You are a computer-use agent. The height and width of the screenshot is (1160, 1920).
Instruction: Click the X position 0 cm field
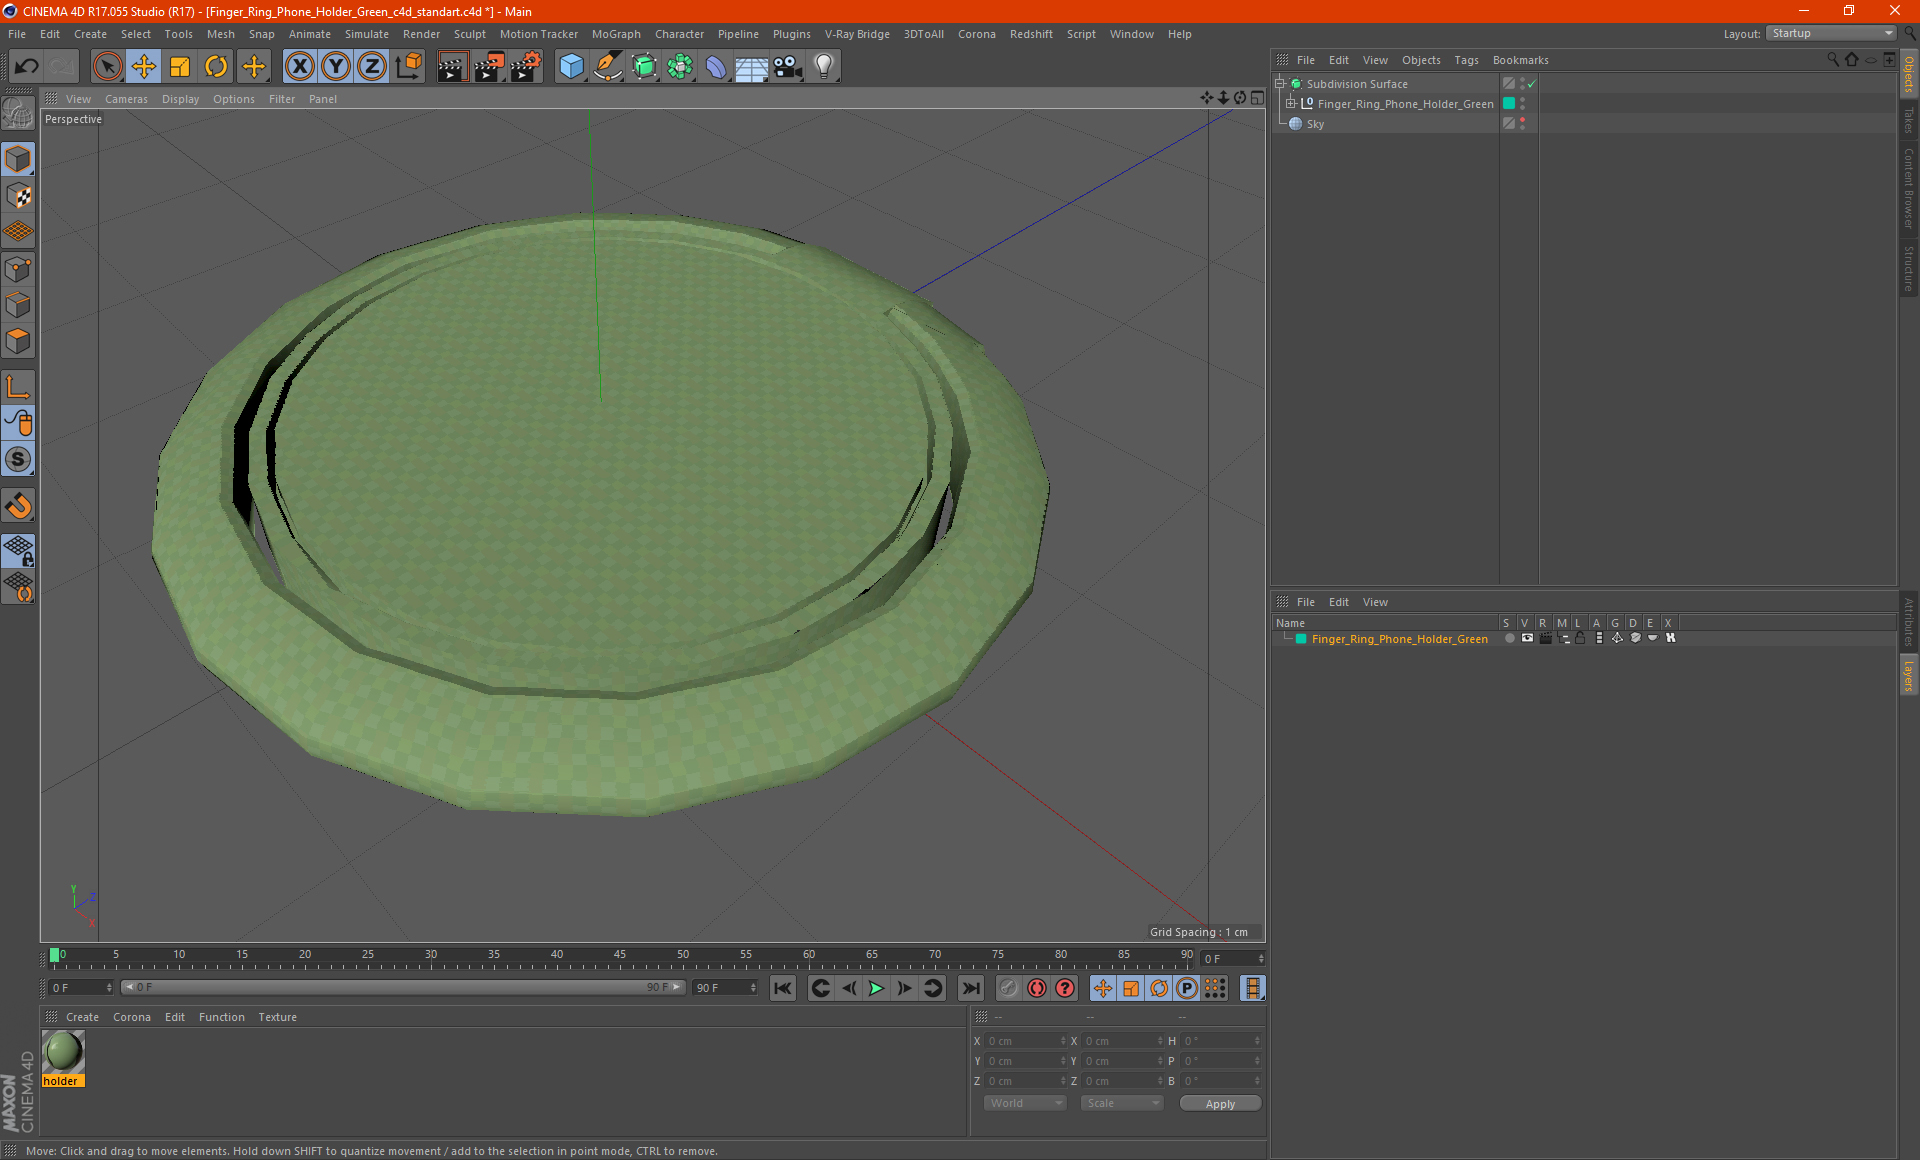(x=1025, y=1041)
